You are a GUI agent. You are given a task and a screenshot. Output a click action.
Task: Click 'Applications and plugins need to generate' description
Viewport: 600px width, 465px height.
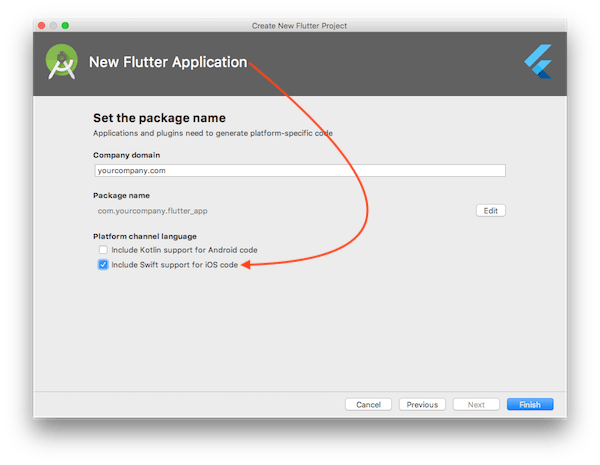click(x=213, y=133)
